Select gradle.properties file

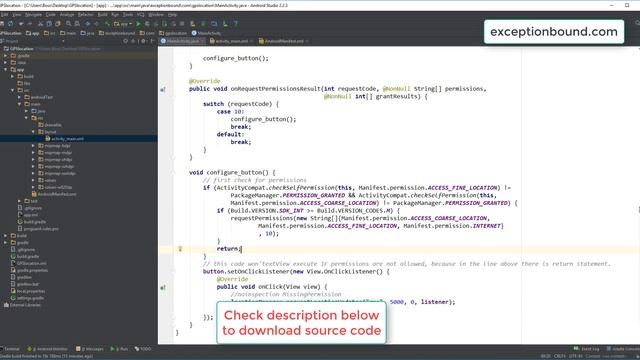point(32,270)
